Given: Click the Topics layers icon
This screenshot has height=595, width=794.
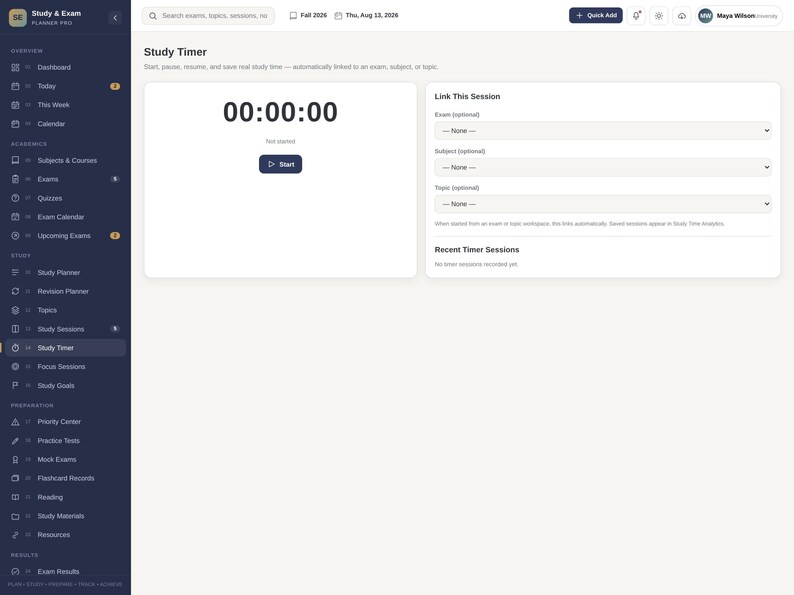Looking at the screenshot, I should coord(15,310).
